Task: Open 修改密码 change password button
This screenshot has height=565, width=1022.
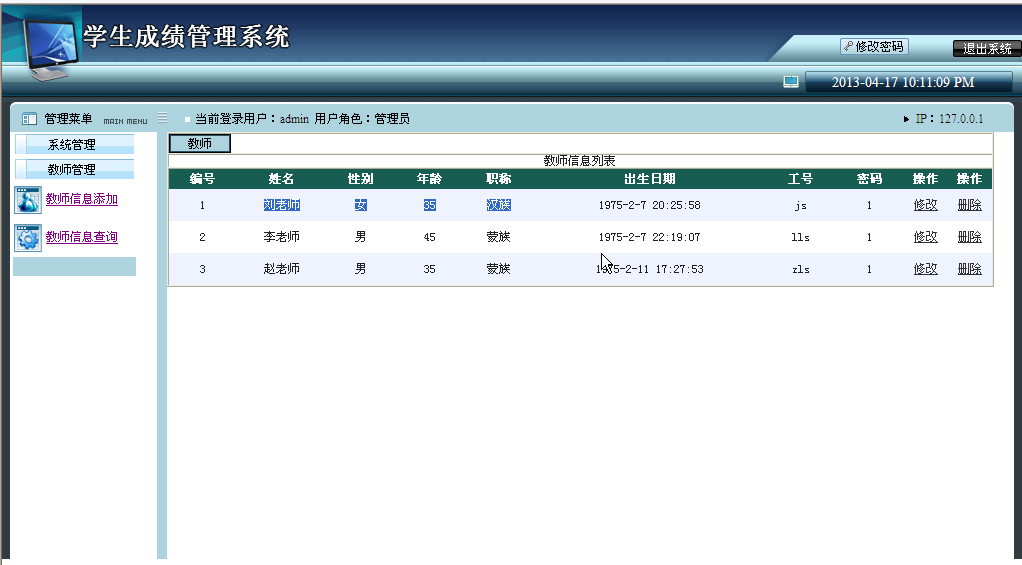Action: 874,47
